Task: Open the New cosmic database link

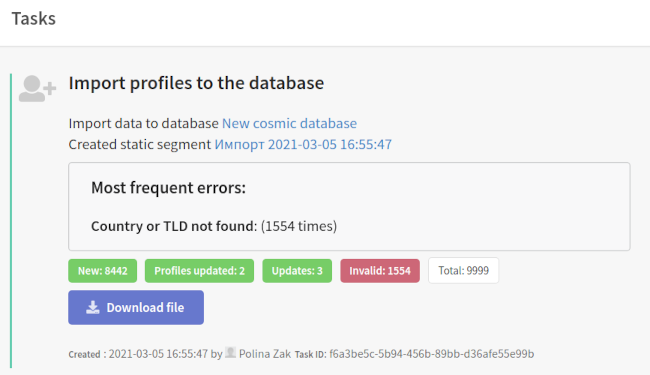Action: [x=289, y=123]
